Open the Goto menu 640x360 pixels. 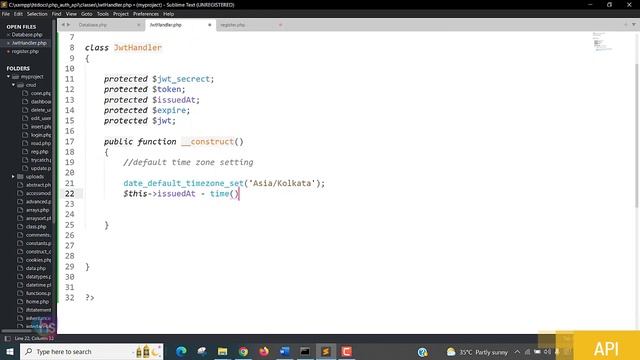(87, 14)
